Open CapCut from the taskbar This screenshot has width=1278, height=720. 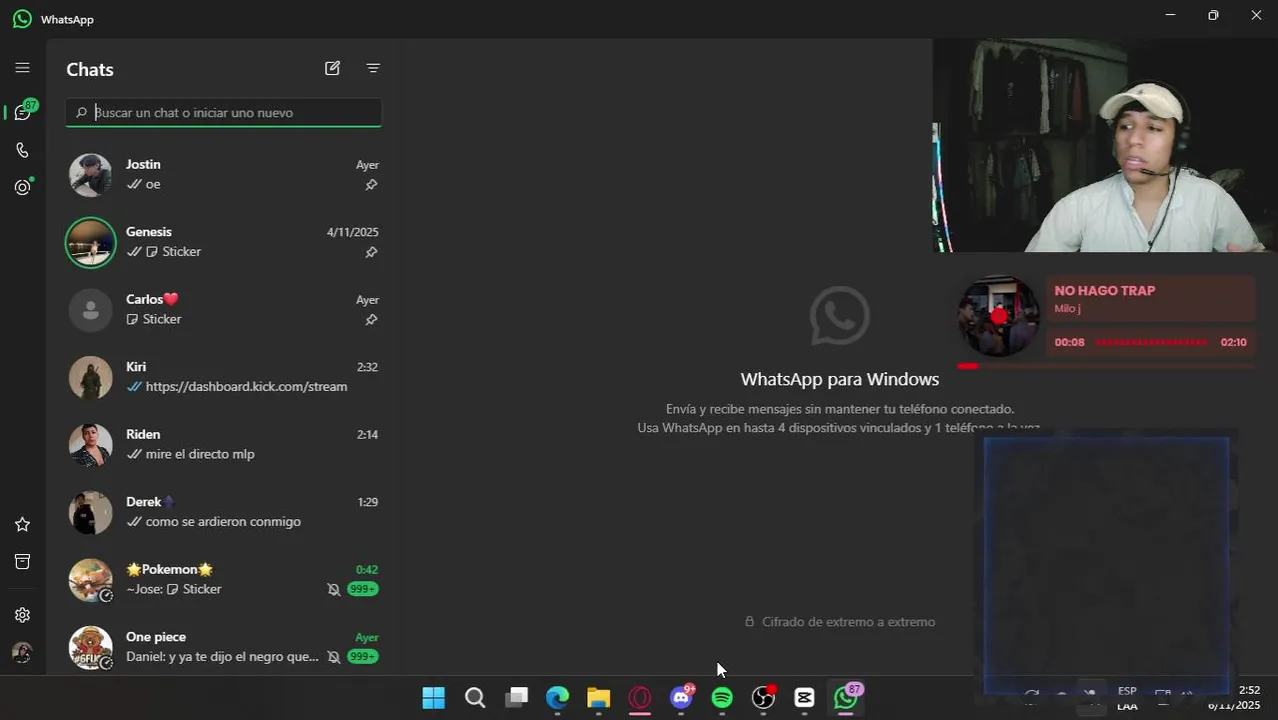[x=804, y=698]
